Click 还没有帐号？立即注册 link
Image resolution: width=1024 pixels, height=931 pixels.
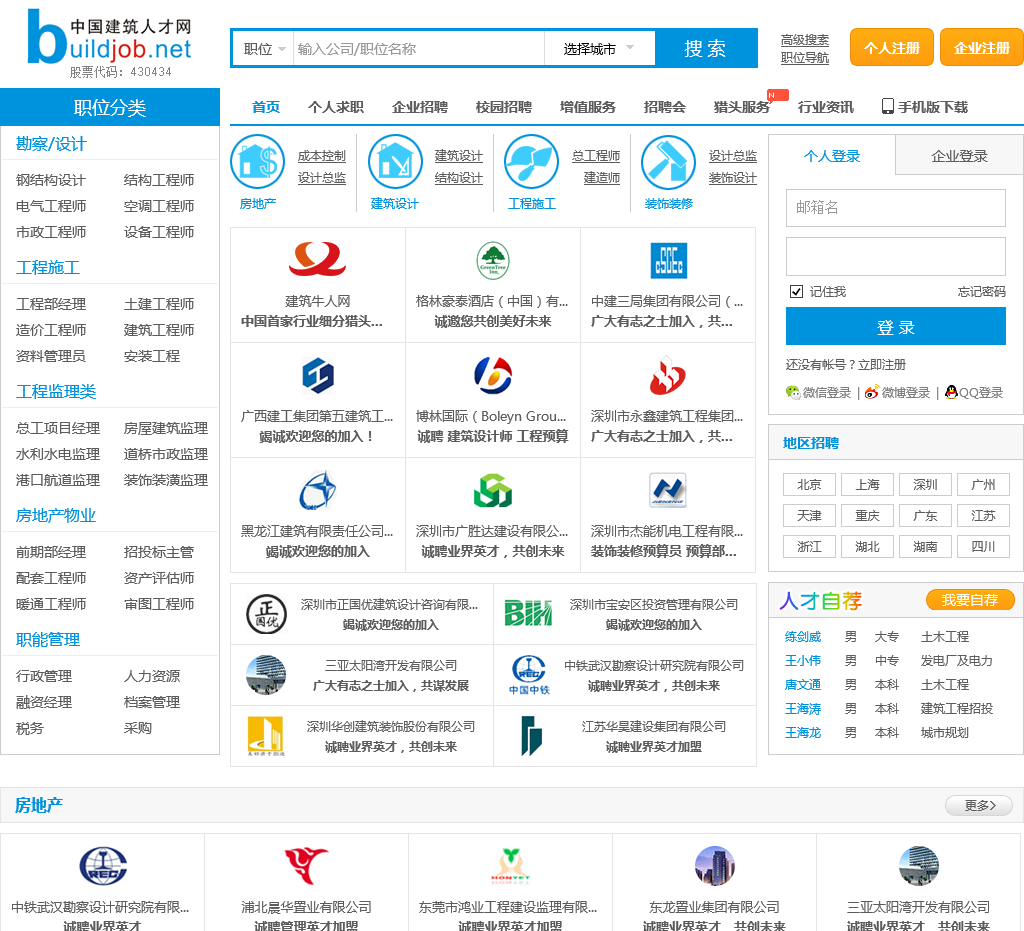click(x=846, y=364)
